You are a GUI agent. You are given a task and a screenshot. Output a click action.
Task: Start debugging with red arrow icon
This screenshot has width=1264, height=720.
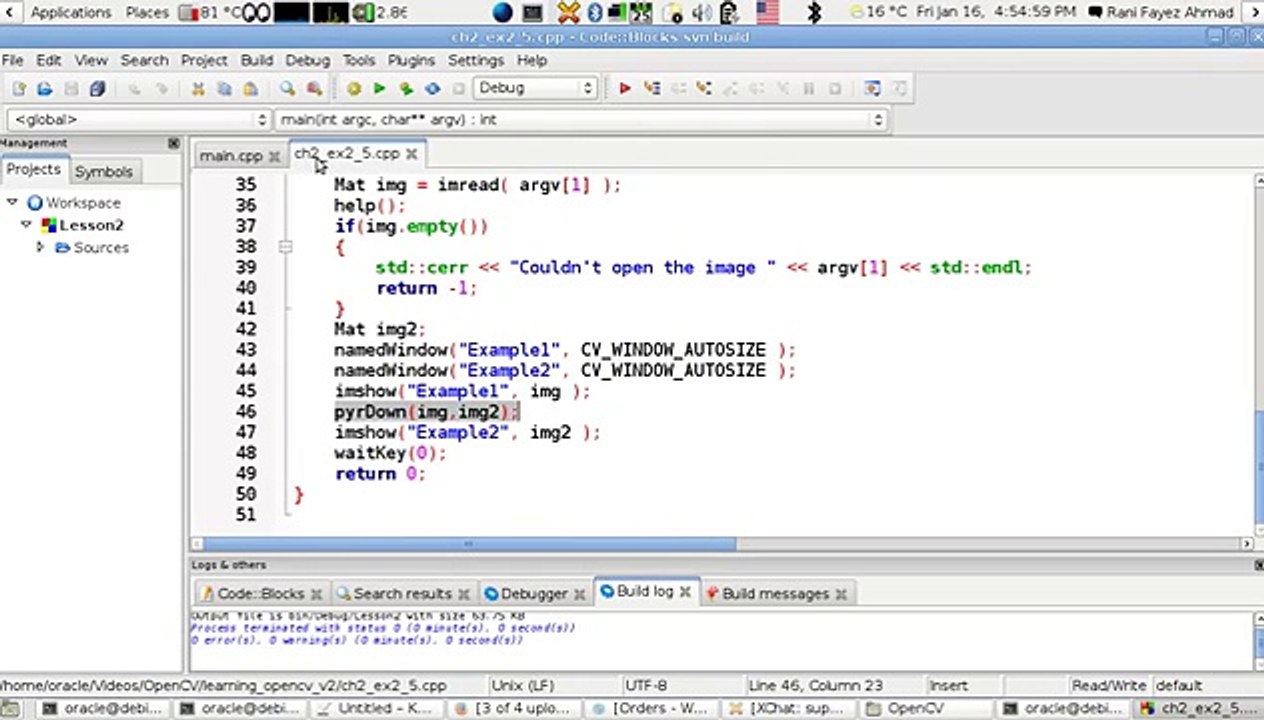(x=625, y=88)
